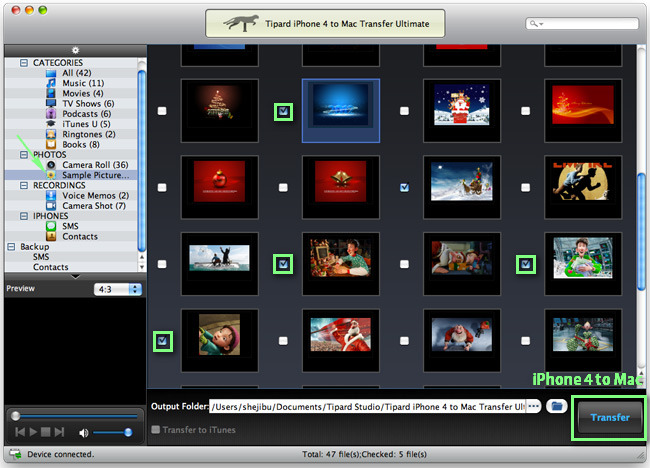Select the Santa with red flag thumbnail
Image resolution: width=650 pixels, height=468 pixels.
pos(341,340)
